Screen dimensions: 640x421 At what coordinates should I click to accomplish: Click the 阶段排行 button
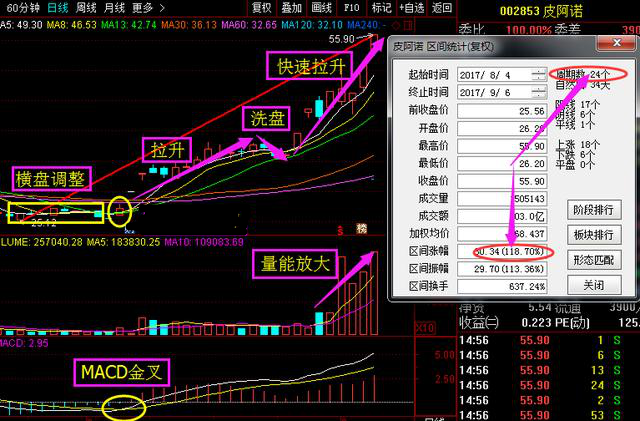coord(593,209)
